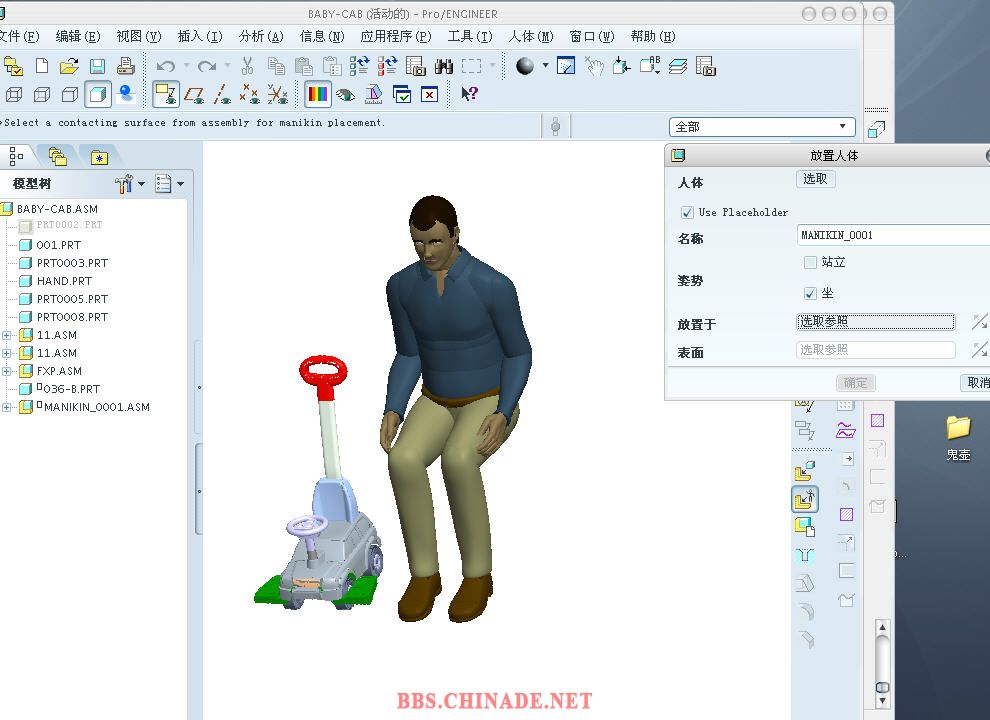This screenshot has height=720, width=990.
Task: Open the 编辑(E) menu
Action: [78, 37]
